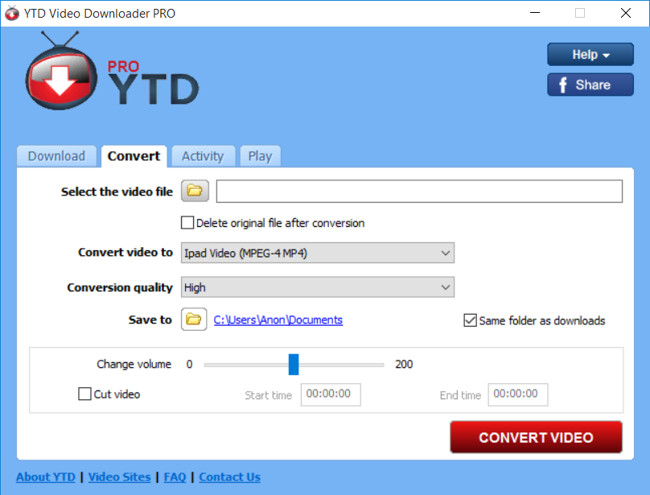
Task: Check Delete original file after conversion
Action: (187, 223)
